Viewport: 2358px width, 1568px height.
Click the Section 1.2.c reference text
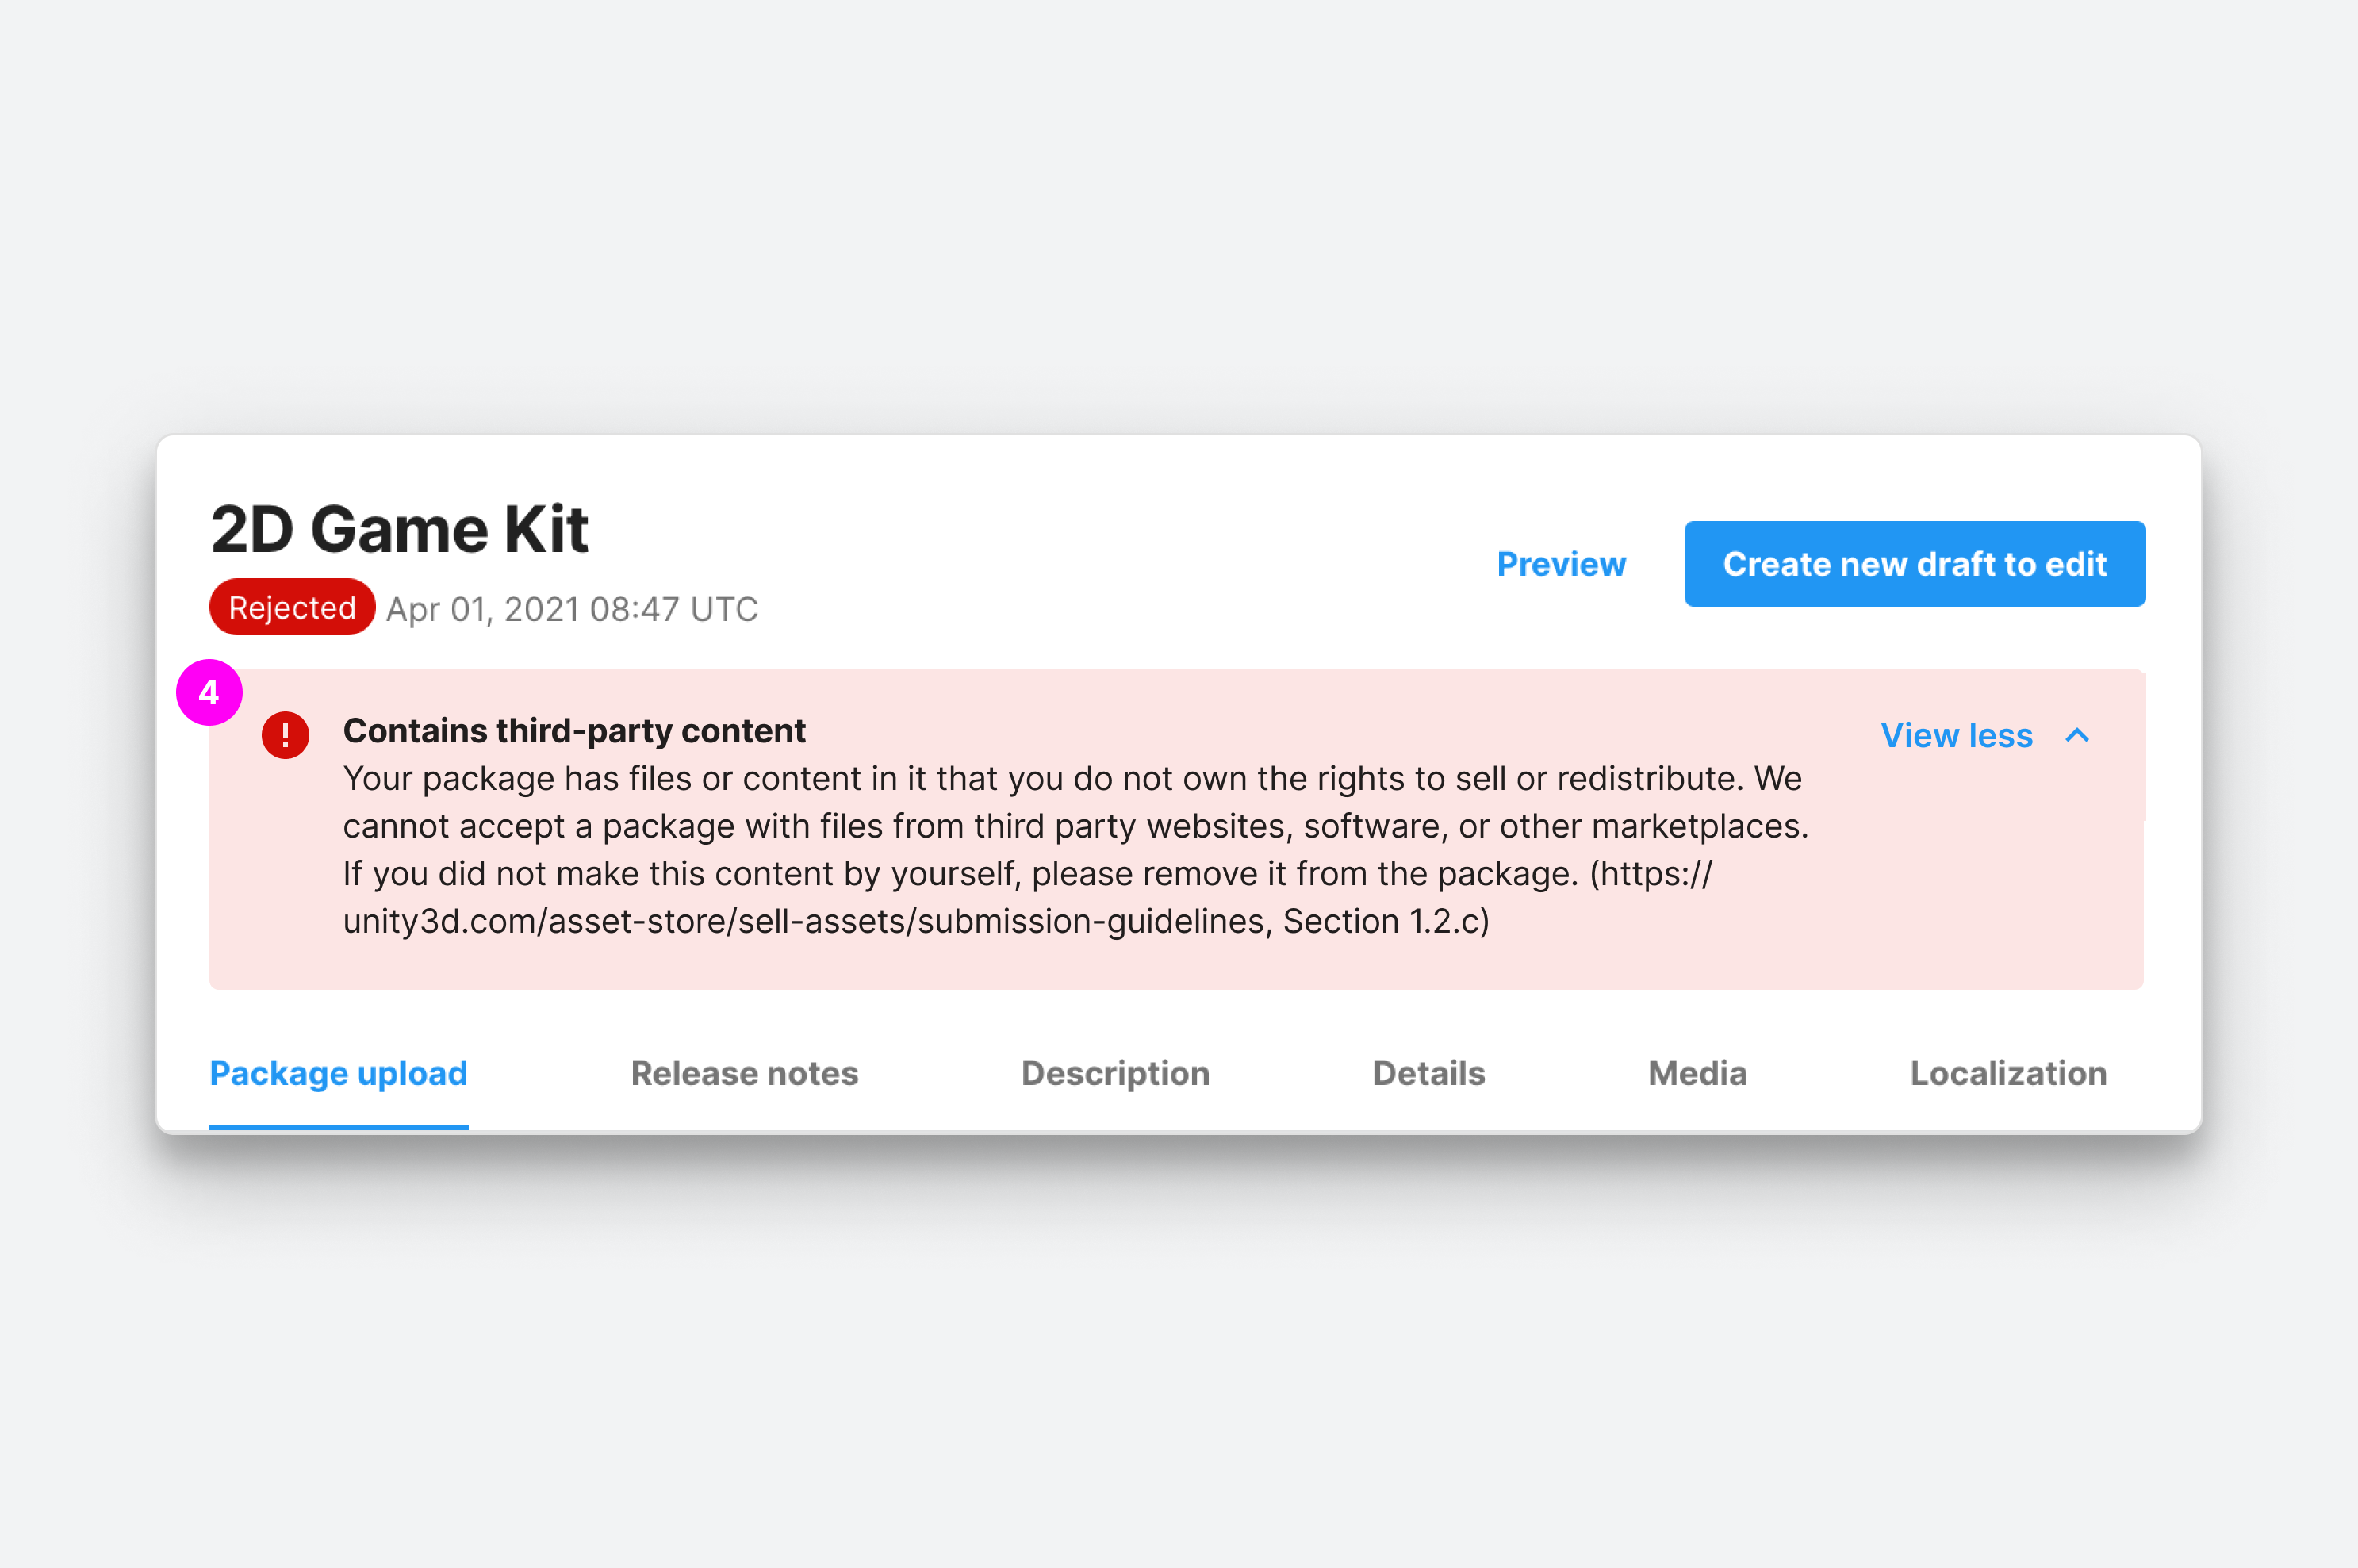click(1385, 921)
